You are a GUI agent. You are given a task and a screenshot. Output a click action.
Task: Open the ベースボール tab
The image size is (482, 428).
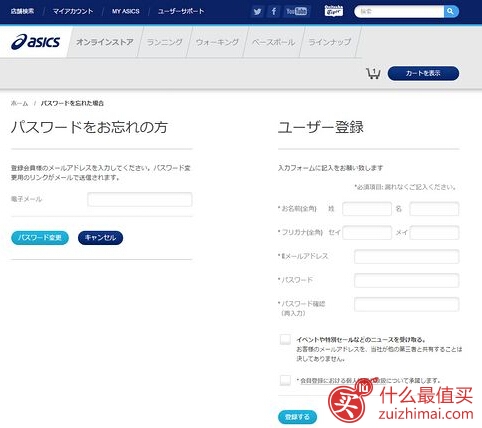(273, 42)
